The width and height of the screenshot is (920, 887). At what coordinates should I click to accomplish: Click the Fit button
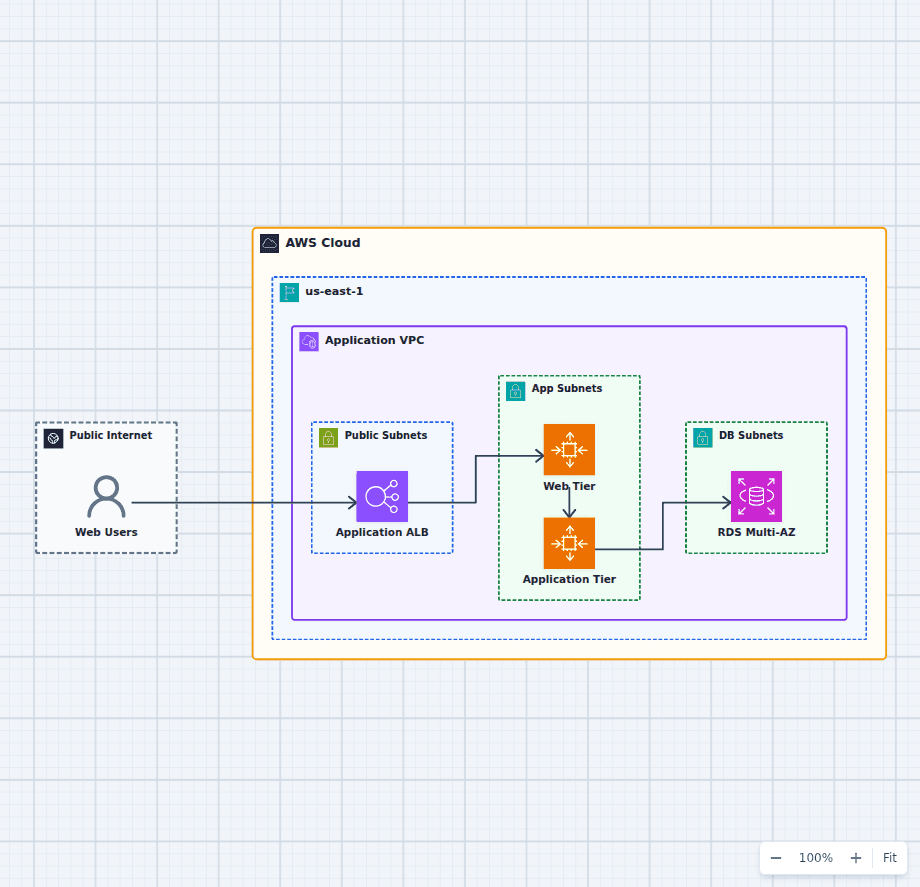pyautogui.click(x=890, y=858)
